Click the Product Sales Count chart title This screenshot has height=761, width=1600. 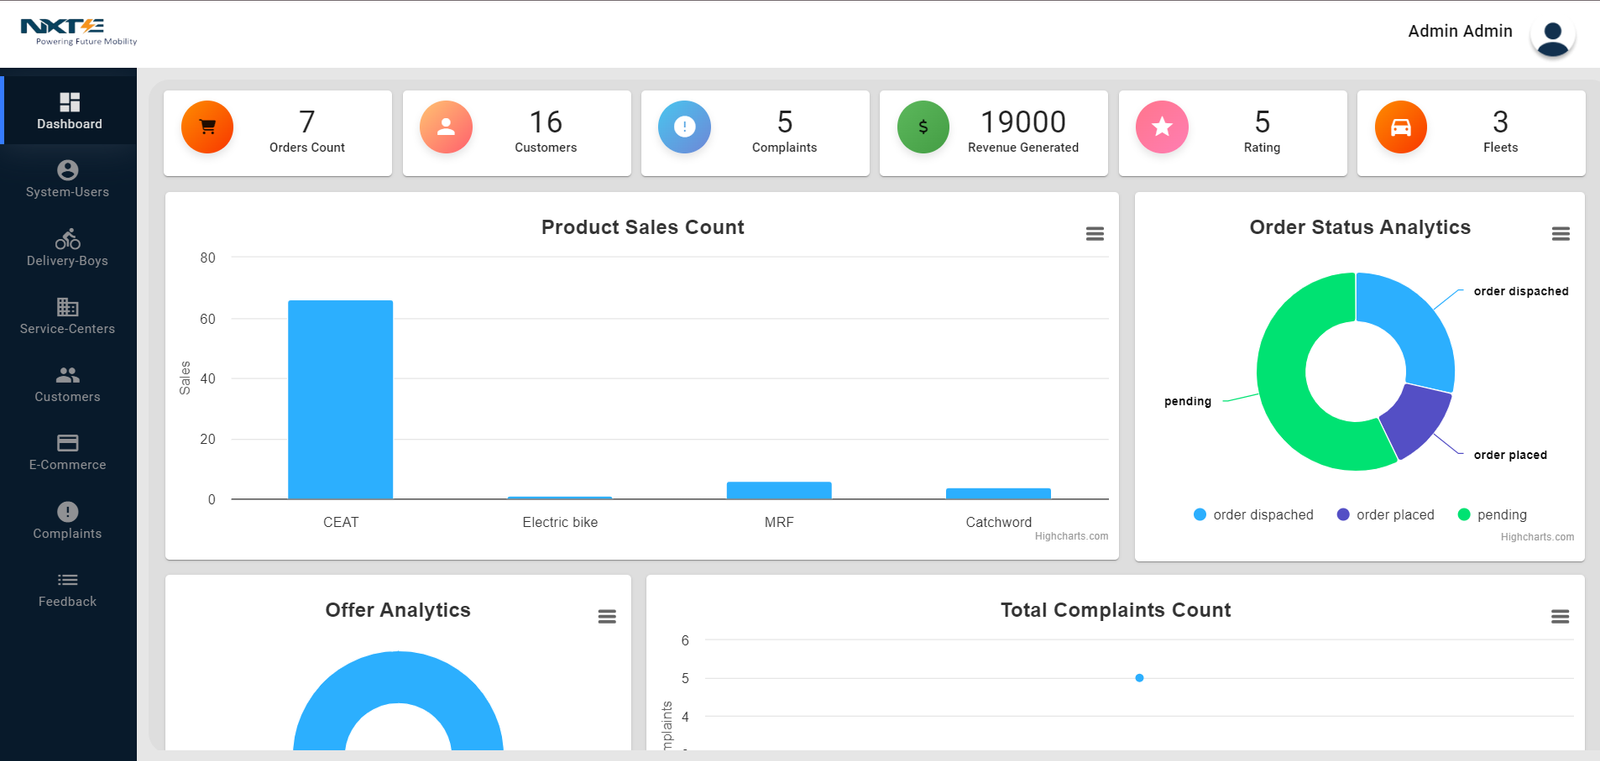pos(643,227)
